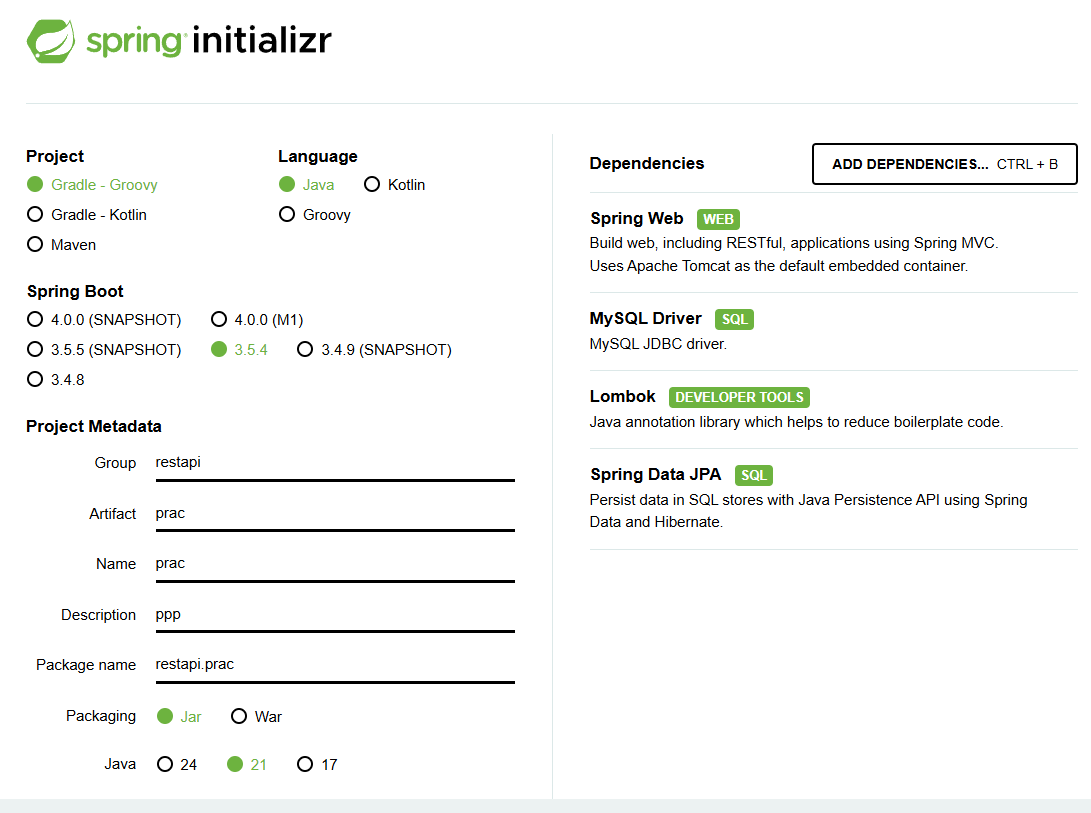Screen dimensions: 1091x813
Task: Select Java version 21
Action: click(x=247, y=764)
